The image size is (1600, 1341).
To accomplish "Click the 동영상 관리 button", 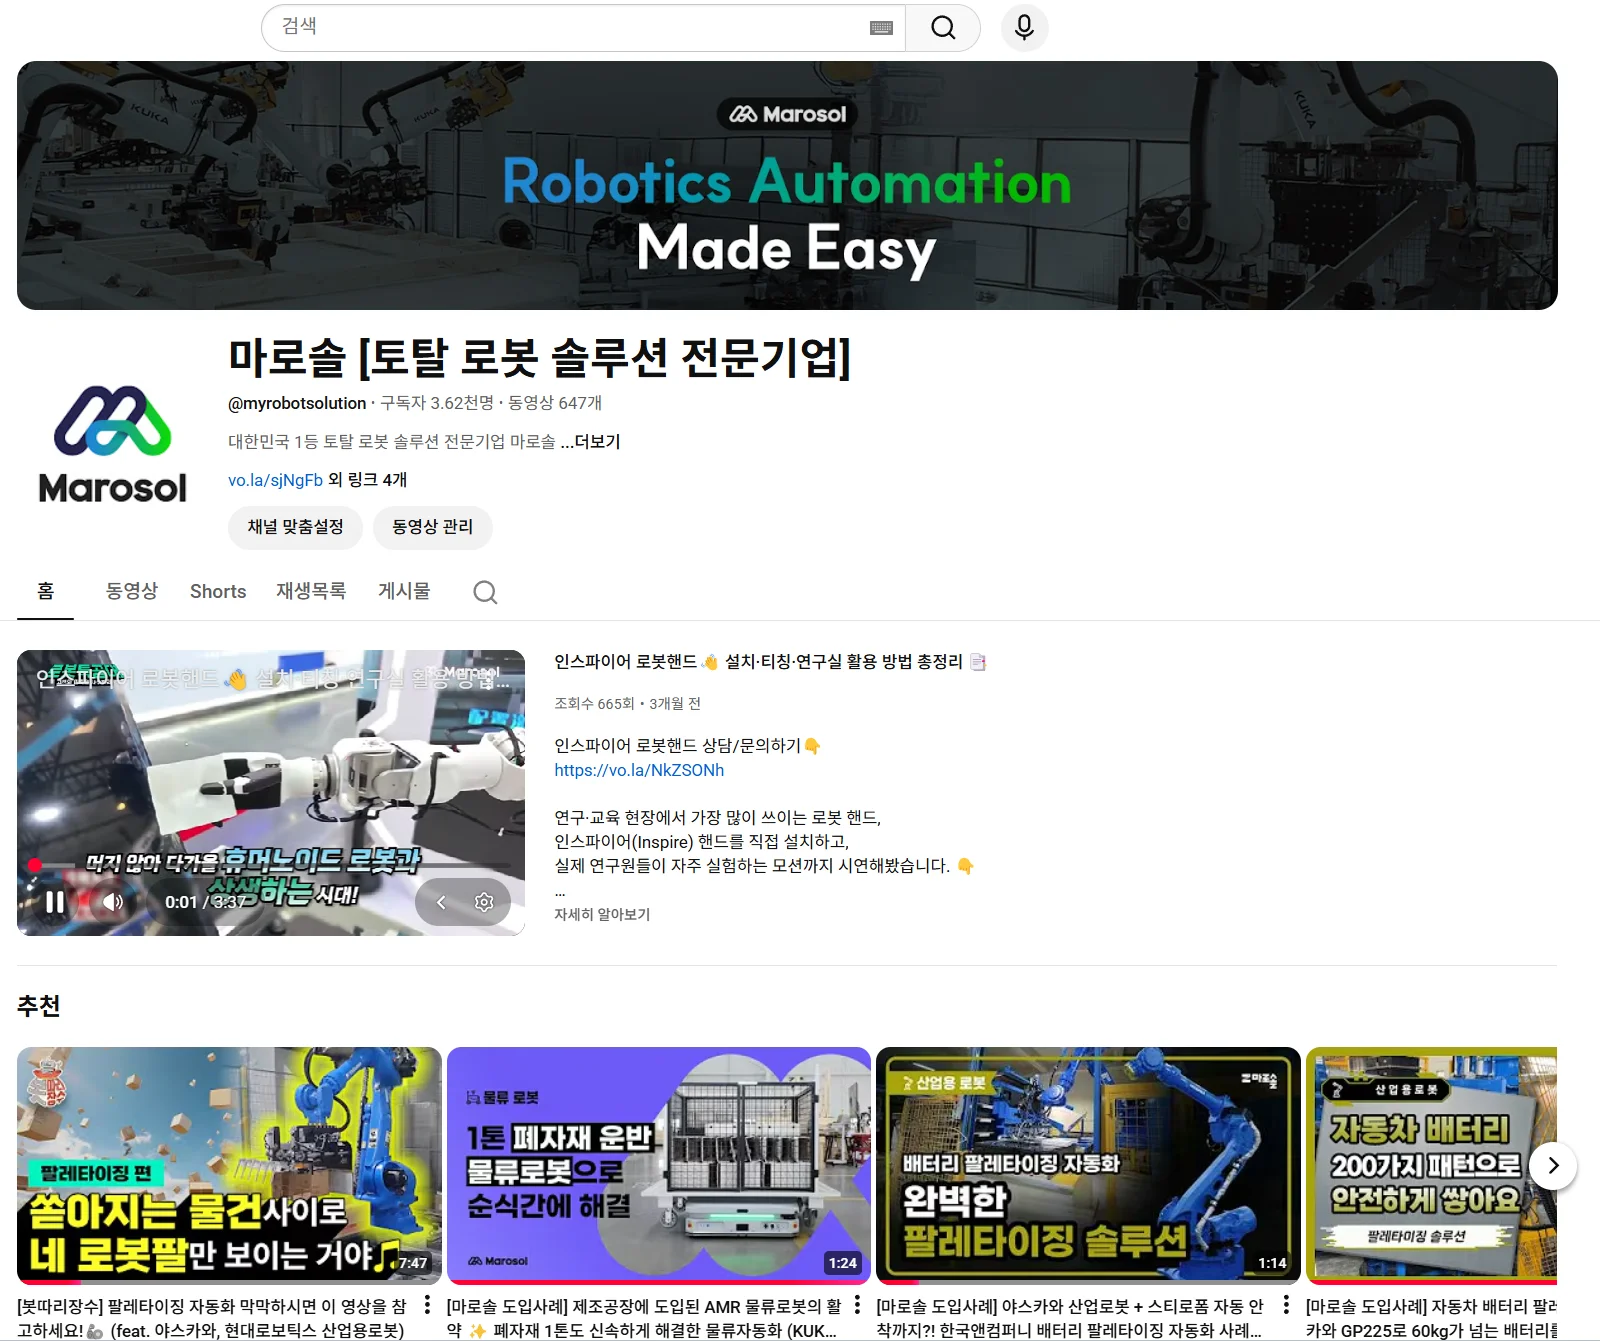I will pyautogui.click(x=433, y=527).
